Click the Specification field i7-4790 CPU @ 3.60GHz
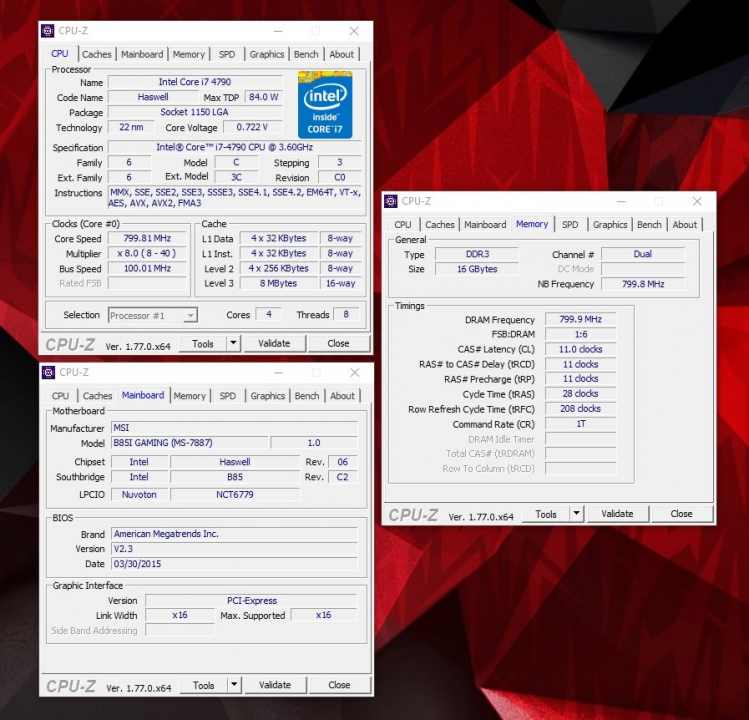Viewport: 749px width, 720px height. 235,147
